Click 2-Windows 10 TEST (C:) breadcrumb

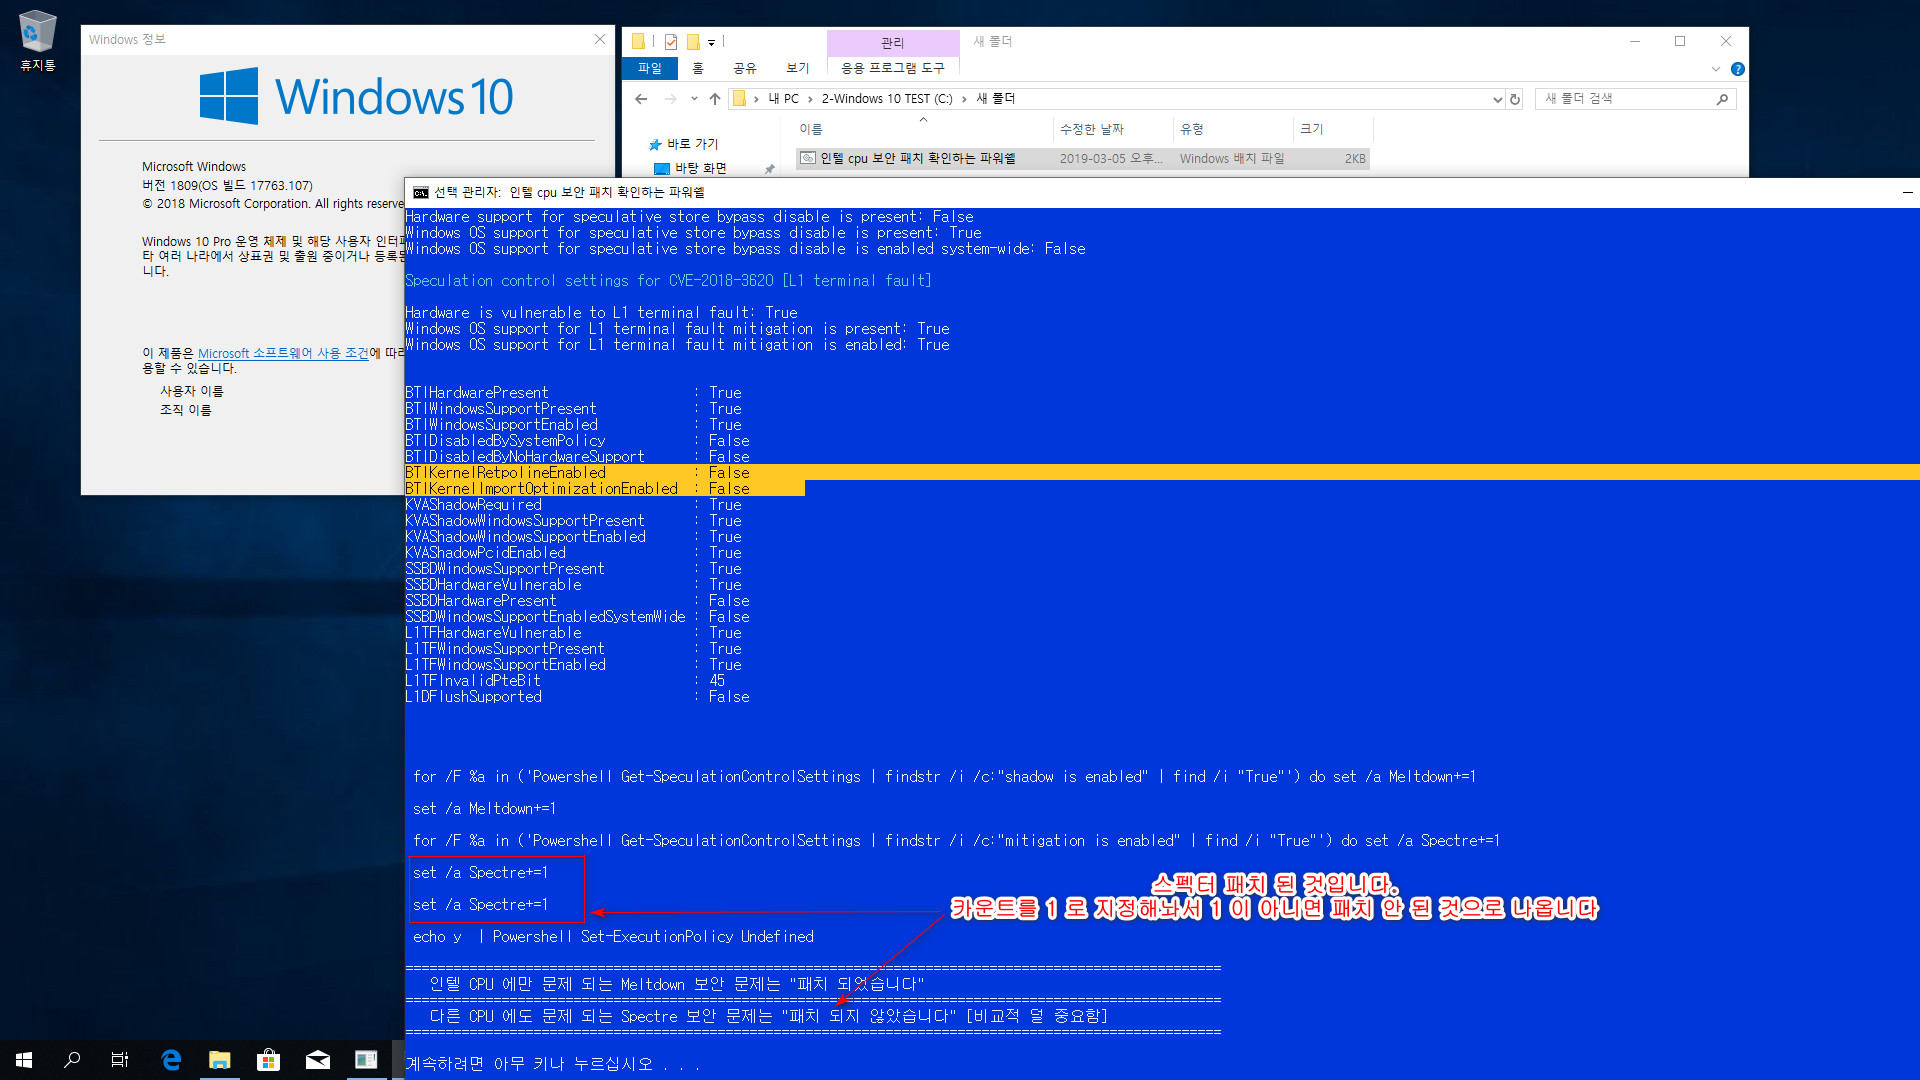[887, 99]
